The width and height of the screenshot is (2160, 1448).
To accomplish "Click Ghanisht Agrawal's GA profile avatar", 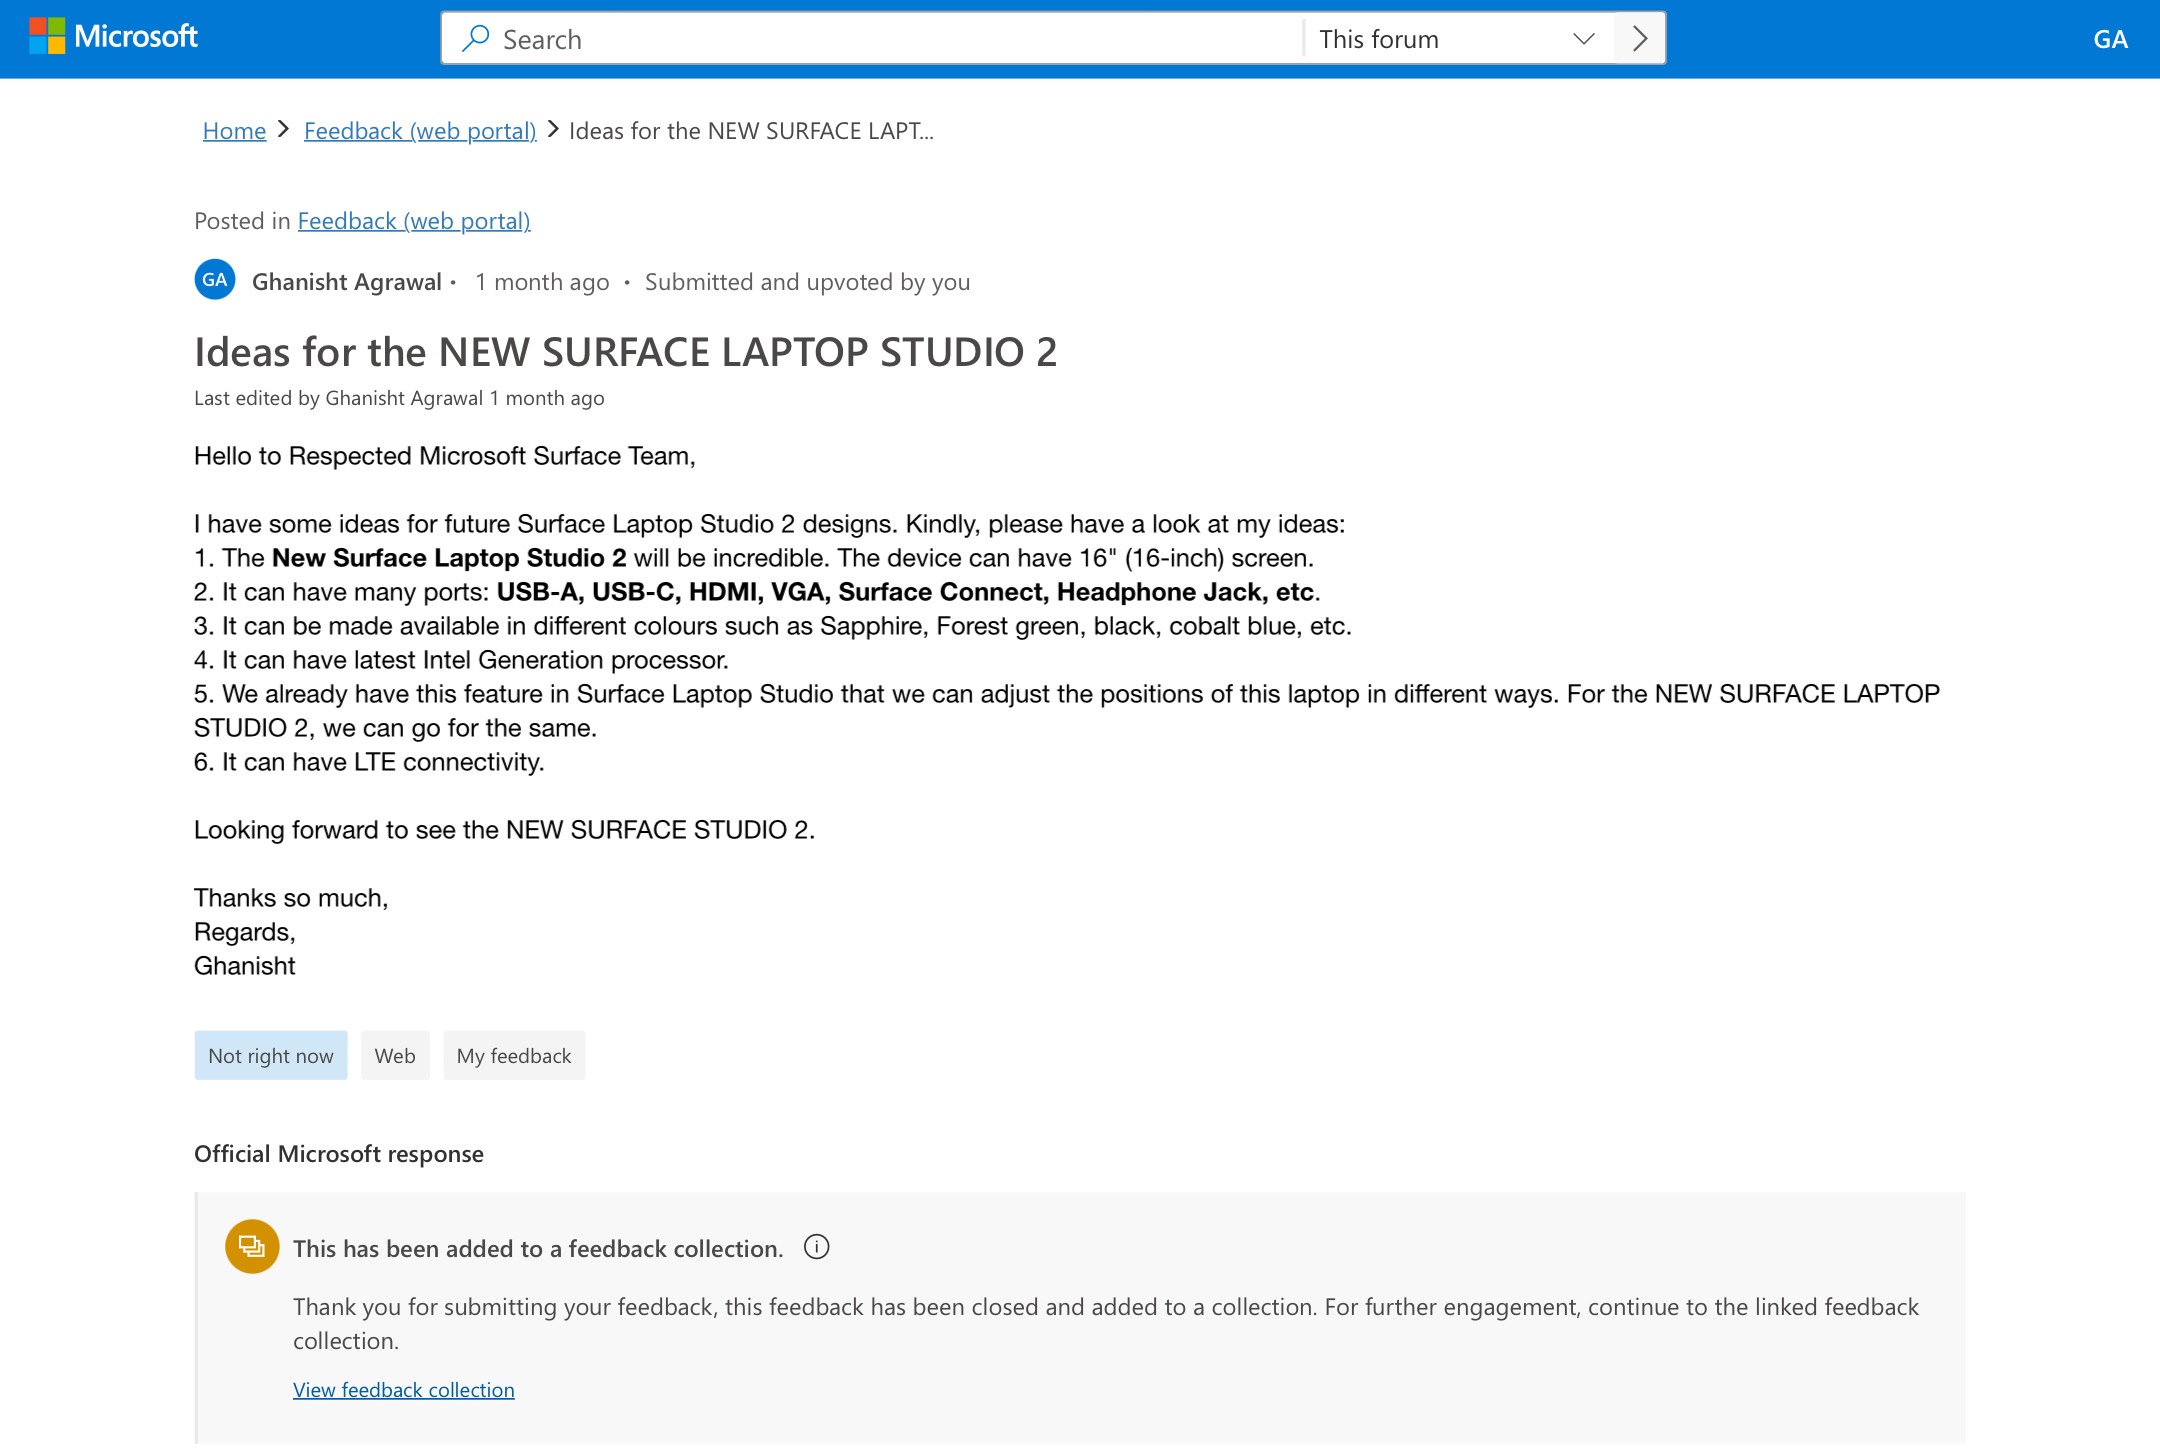I will coord(215,280).
